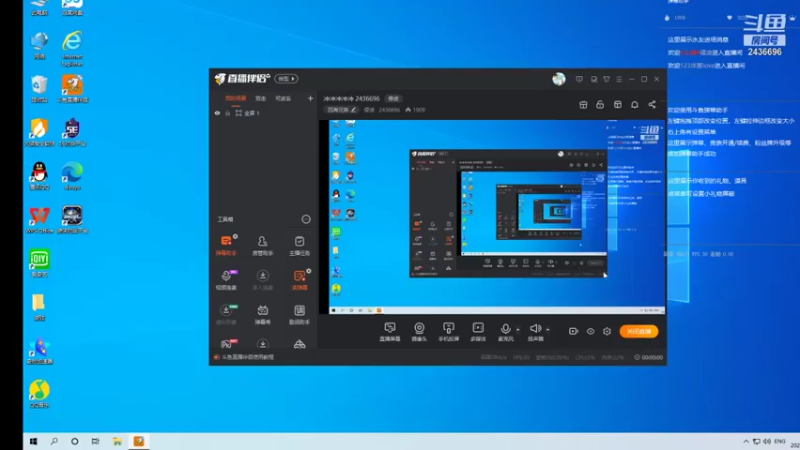Click the Internet Explorer desktop icon
800x450 pixels.
[72, 47]
